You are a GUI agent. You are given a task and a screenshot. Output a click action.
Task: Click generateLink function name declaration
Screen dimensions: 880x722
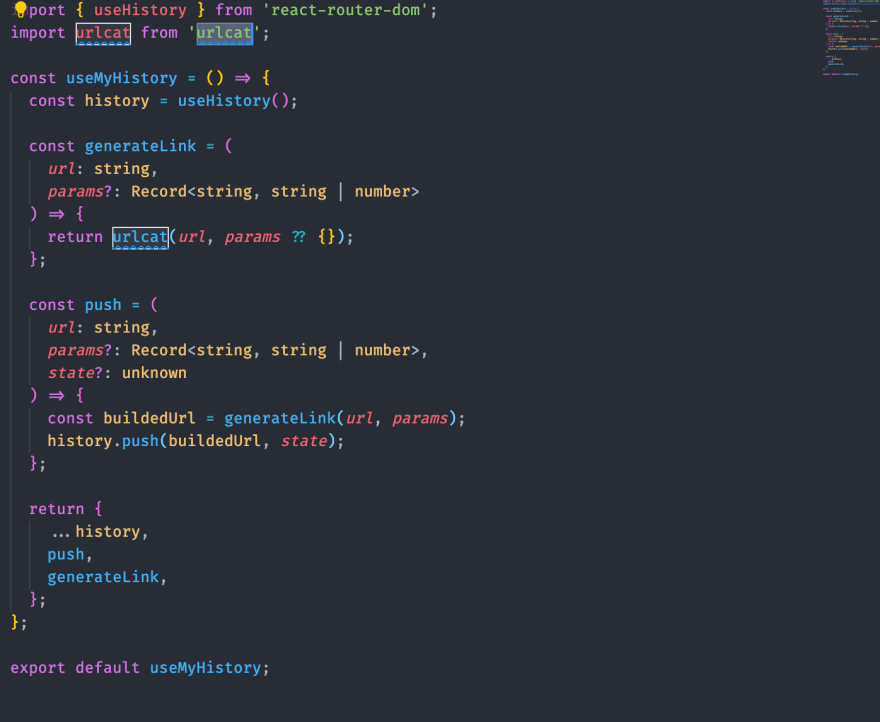click(140, 146)
